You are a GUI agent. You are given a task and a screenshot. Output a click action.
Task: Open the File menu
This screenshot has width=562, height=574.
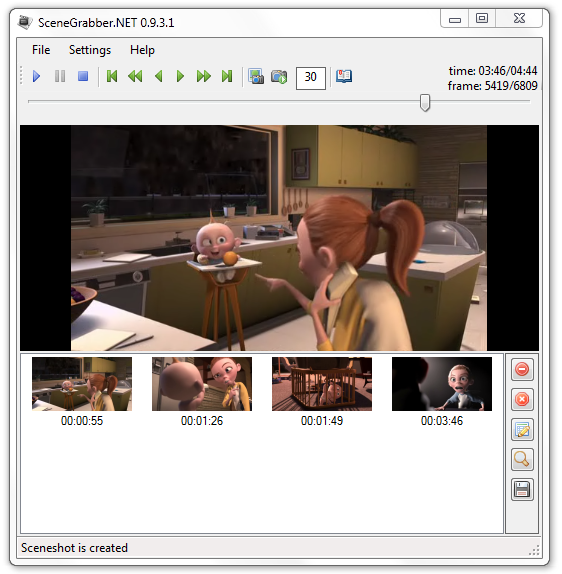41,50
